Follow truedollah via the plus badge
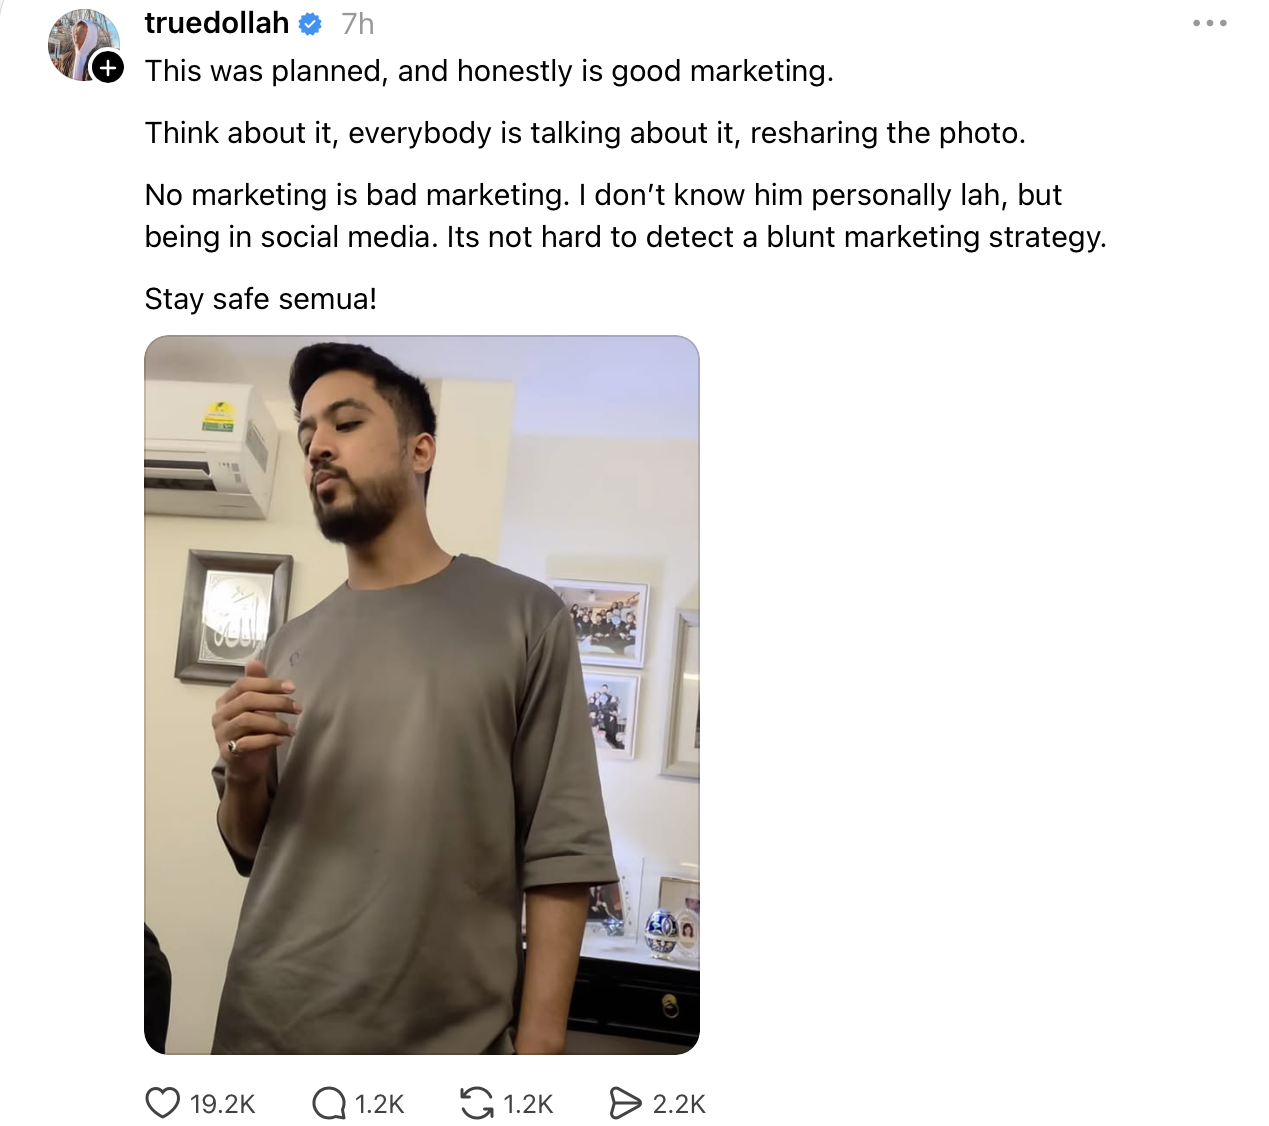Screen dimensions: 1269x1126 tap(108, 68)
